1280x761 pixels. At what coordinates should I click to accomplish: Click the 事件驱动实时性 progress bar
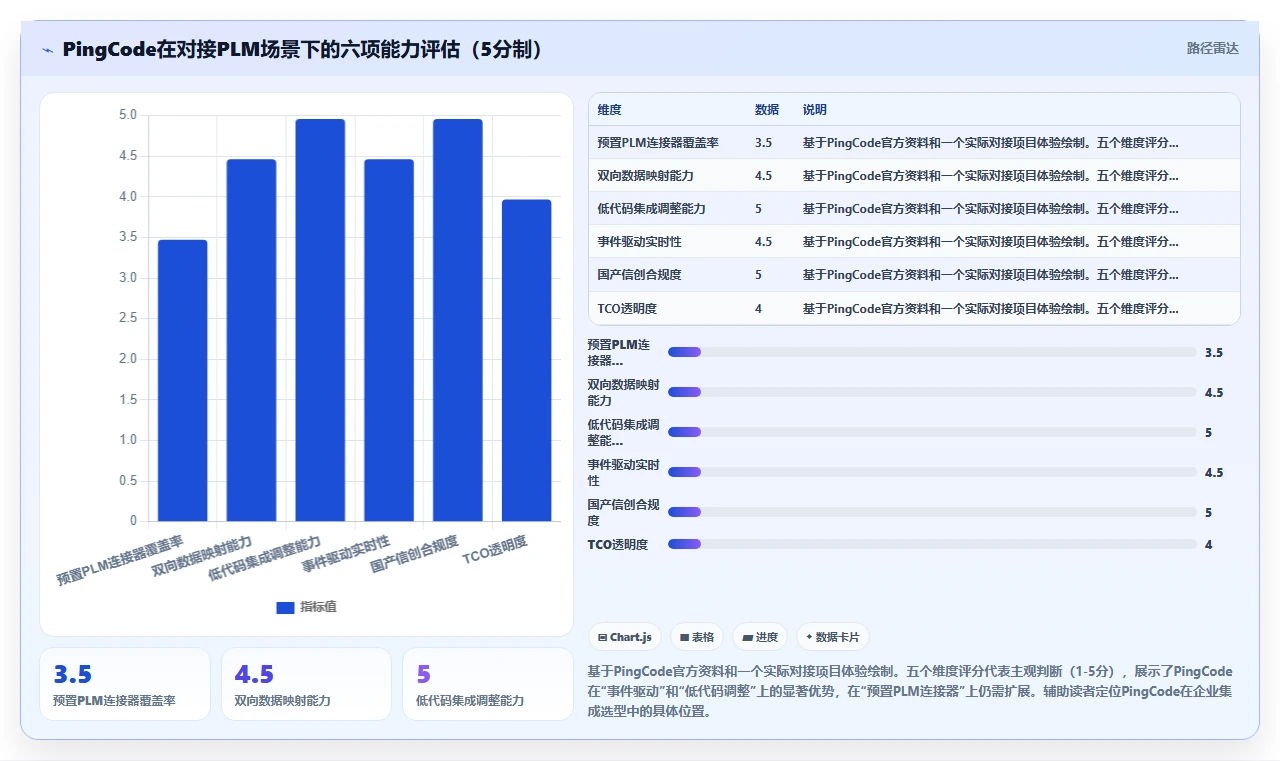tap(932, 472)
